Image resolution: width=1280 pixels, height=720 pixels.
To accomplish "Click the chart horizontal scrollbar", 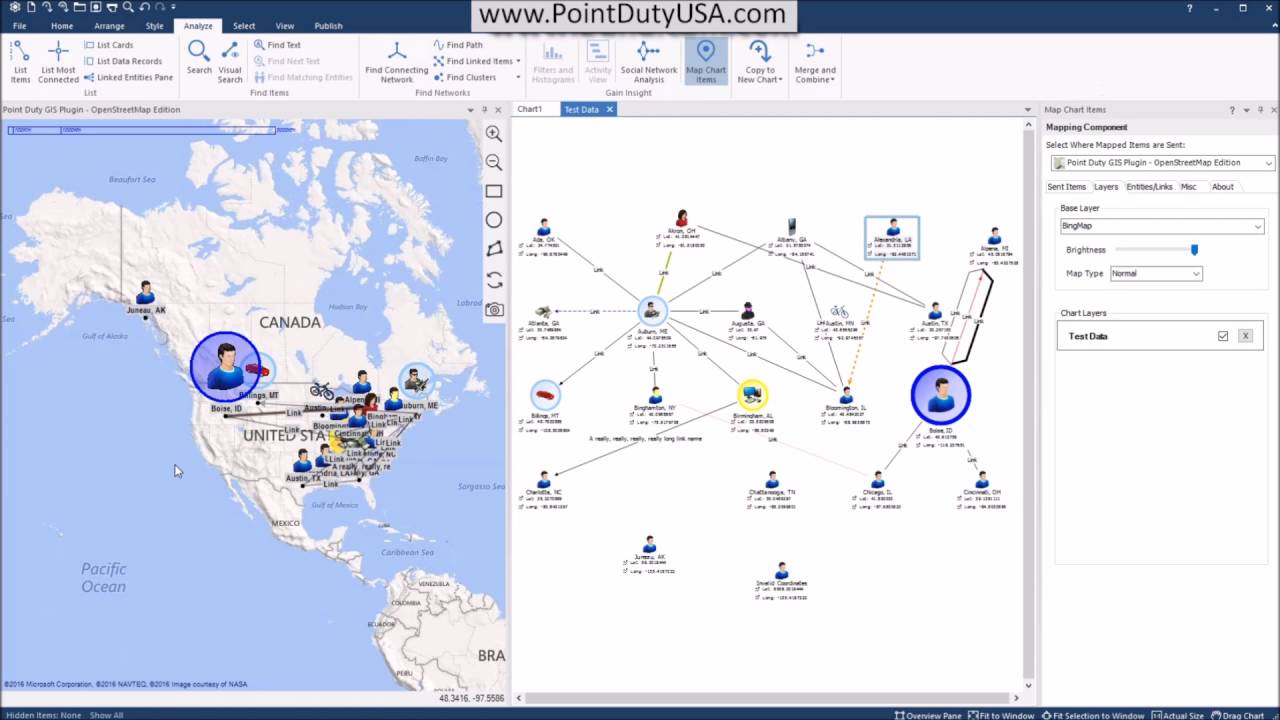I will (x=768, y=698).
